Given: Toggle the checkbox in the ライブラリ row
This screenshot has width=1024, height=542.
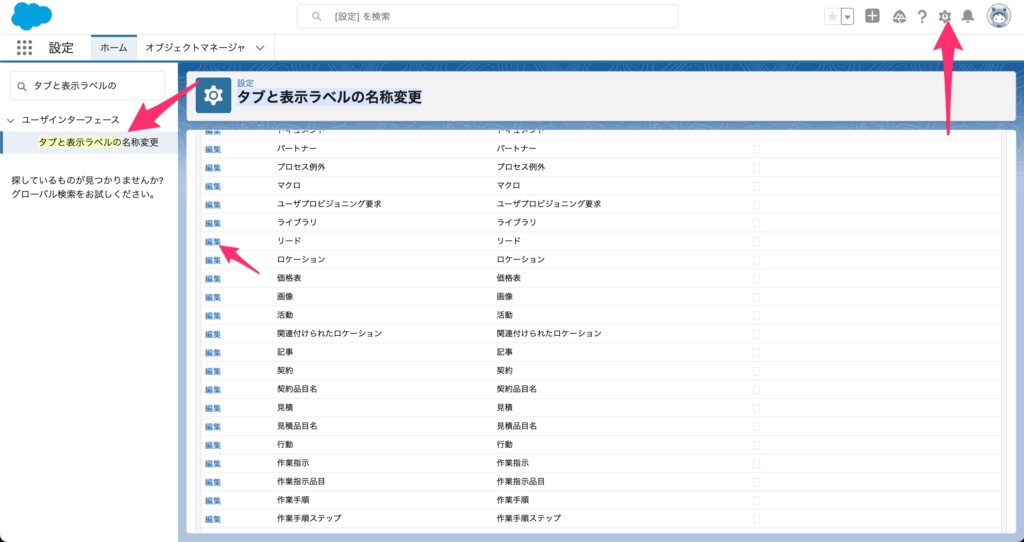Looking at the screenshot, I should 756,223.
